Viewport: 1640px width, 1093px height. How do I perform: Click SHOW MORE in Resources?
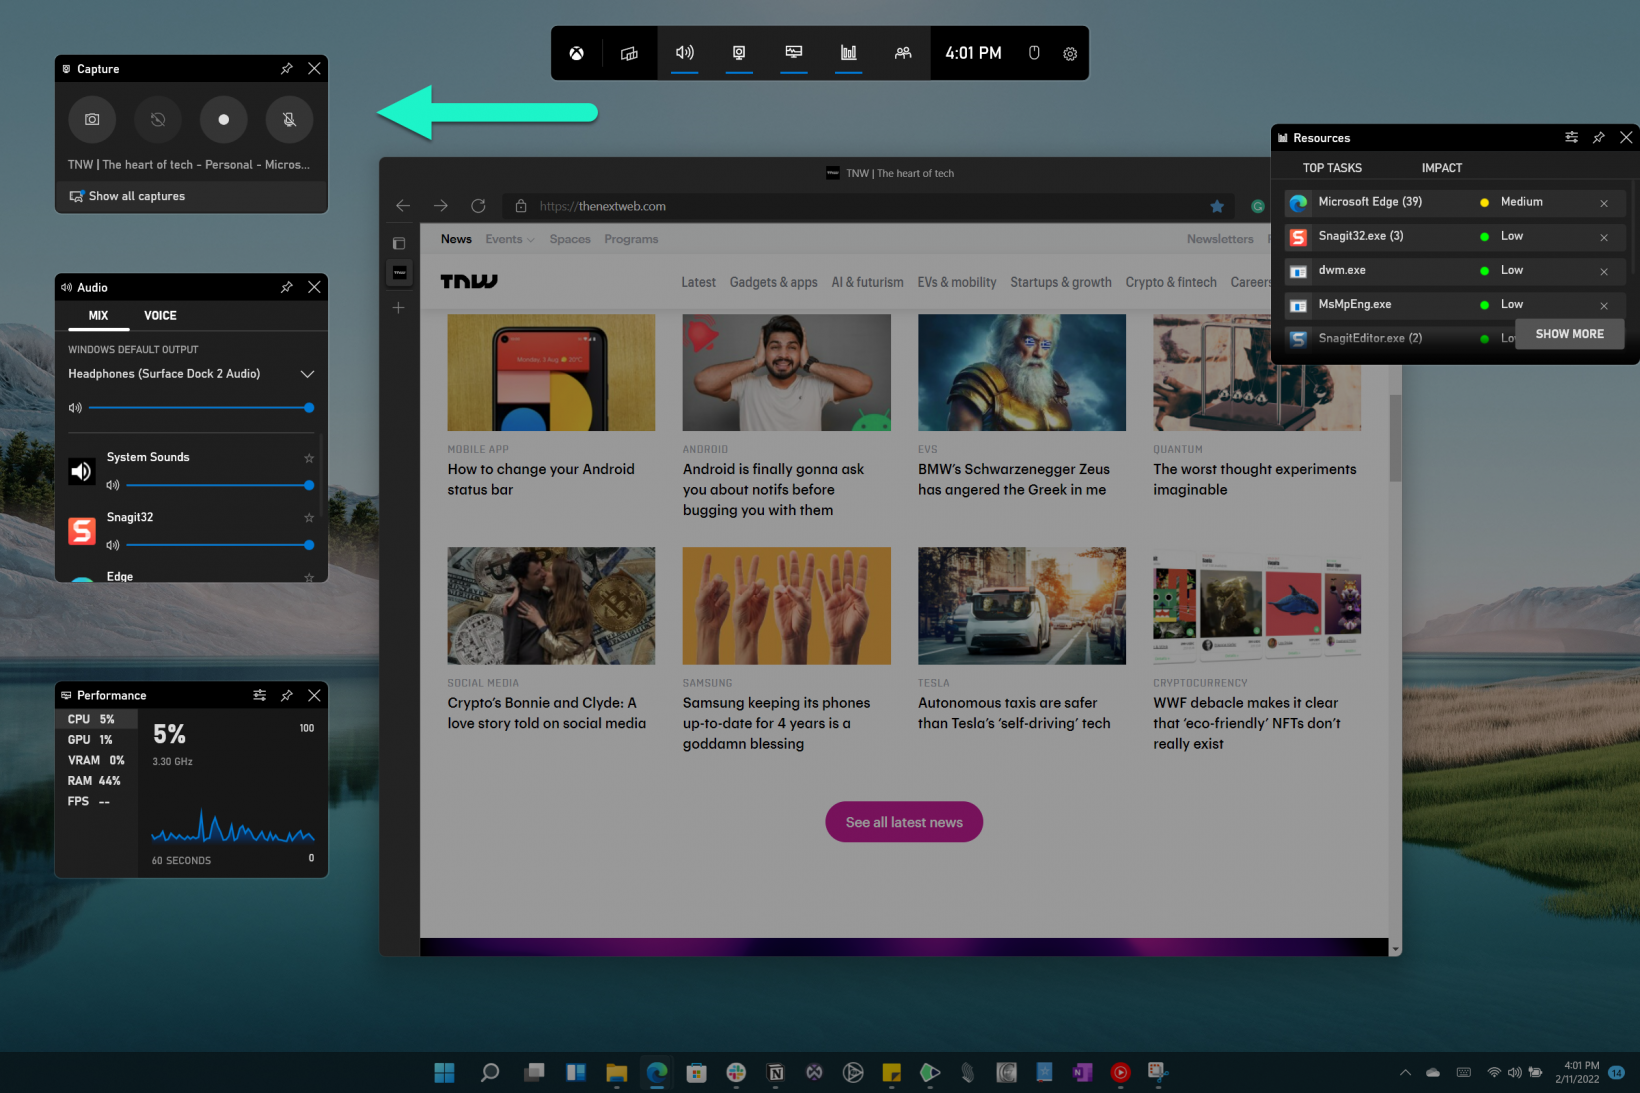coord(1569,334)
